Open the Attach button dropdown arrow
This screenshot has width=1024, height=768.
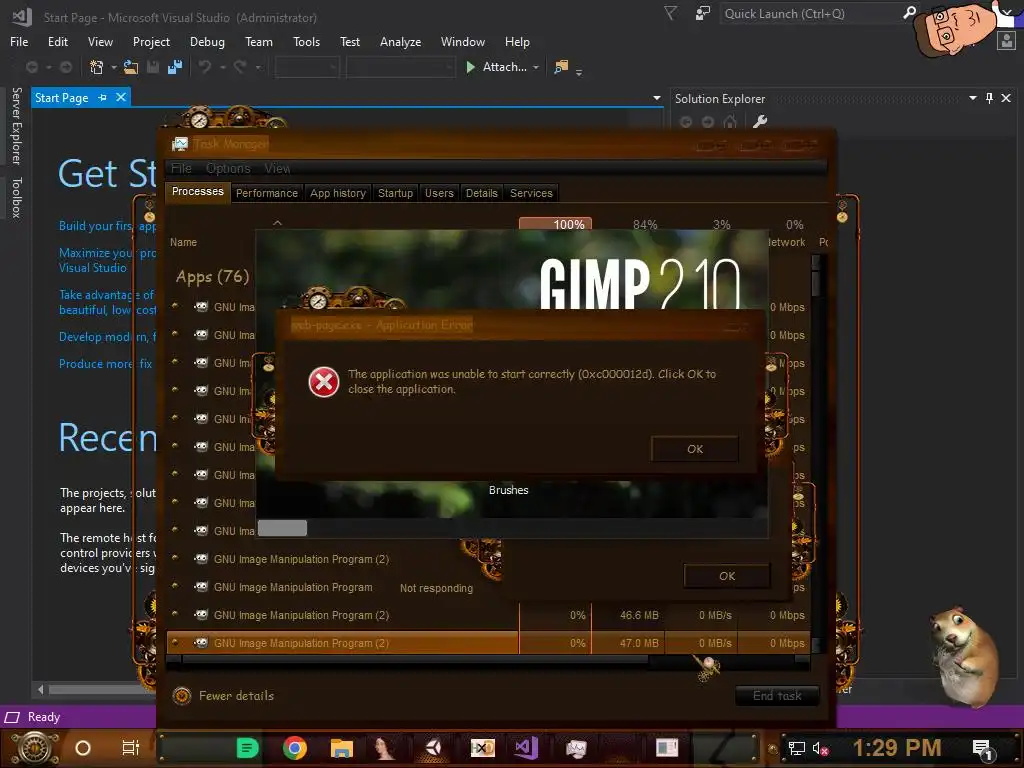(536, 67)
